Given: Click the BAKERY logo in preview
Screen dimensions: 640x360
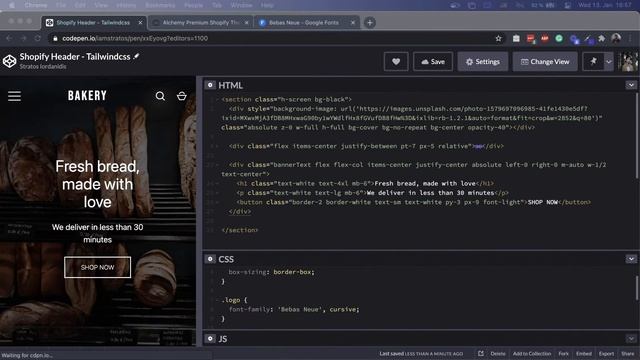Looking at the screenshot, I should click(87, 96).
